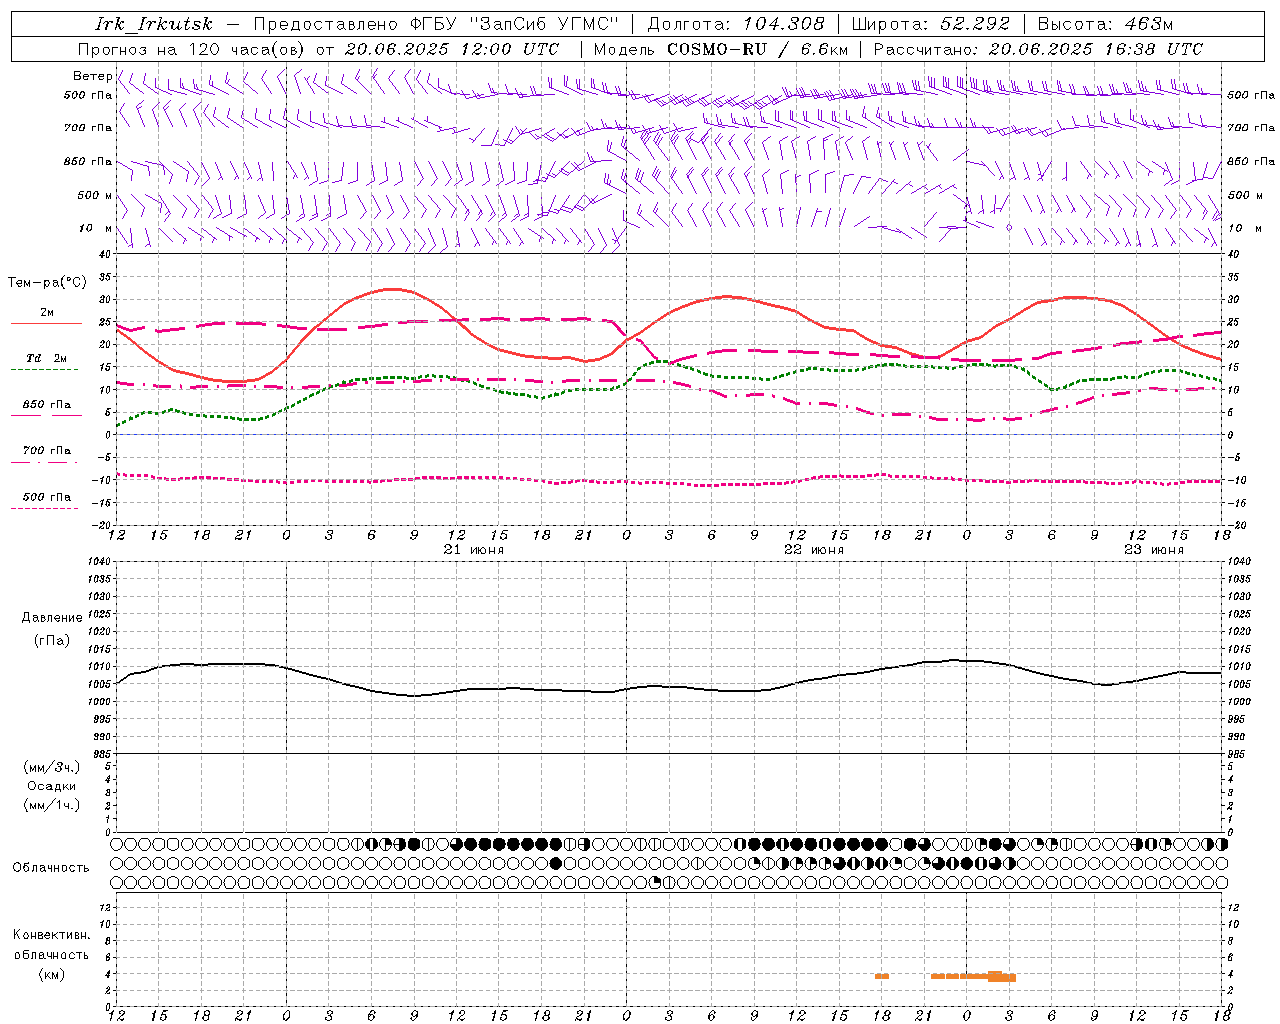The height and width of the screenshot is (1024, 1280).
Task: Click the black pressure curve line
Action: (x=670, y=686)
